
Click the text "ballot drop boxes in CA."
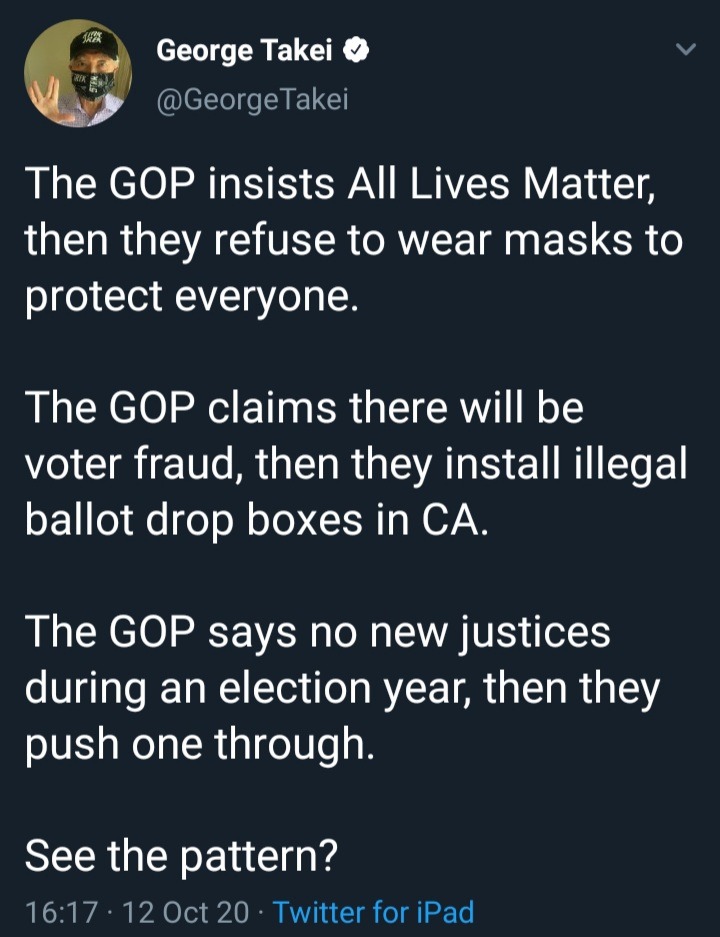[x=256, y=521]
